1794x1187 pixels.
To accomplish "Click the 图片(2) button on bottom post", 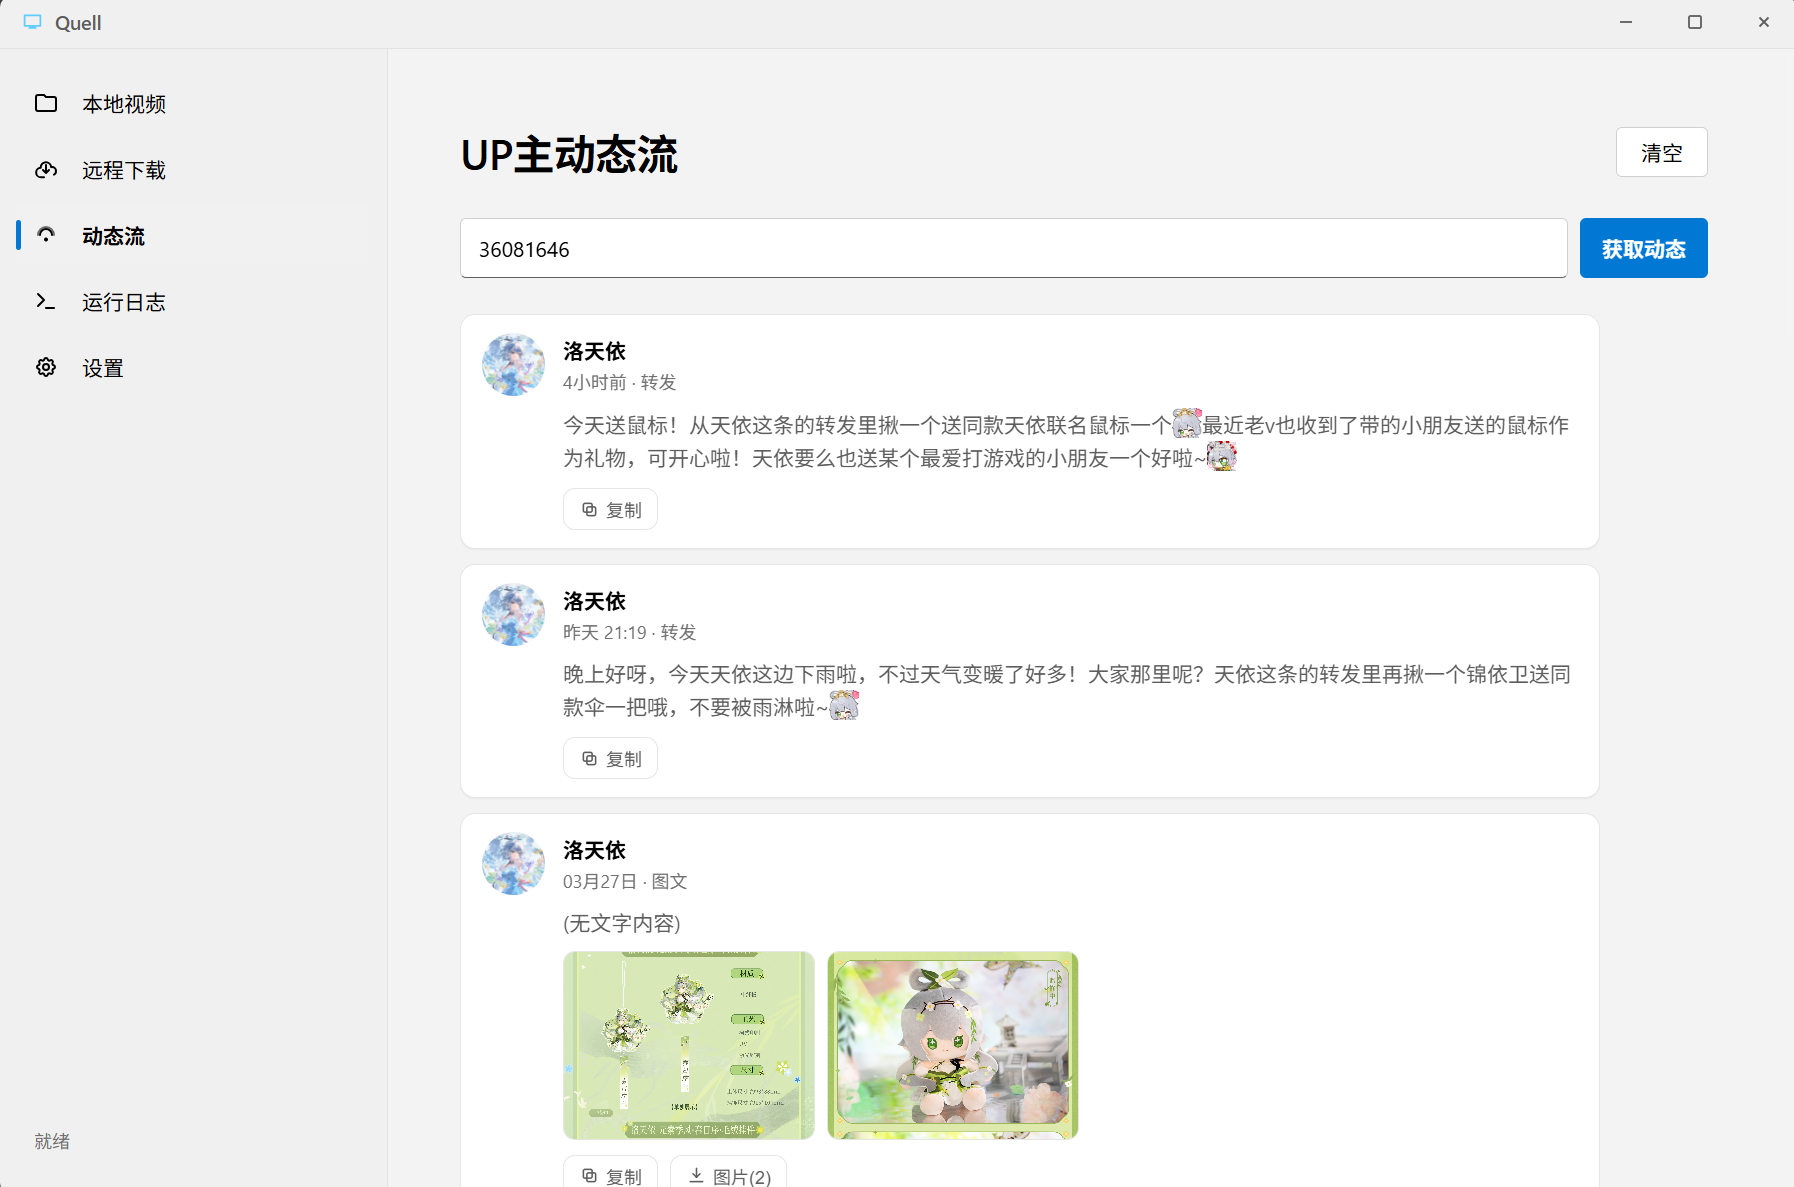I will tap(729, 1176).
